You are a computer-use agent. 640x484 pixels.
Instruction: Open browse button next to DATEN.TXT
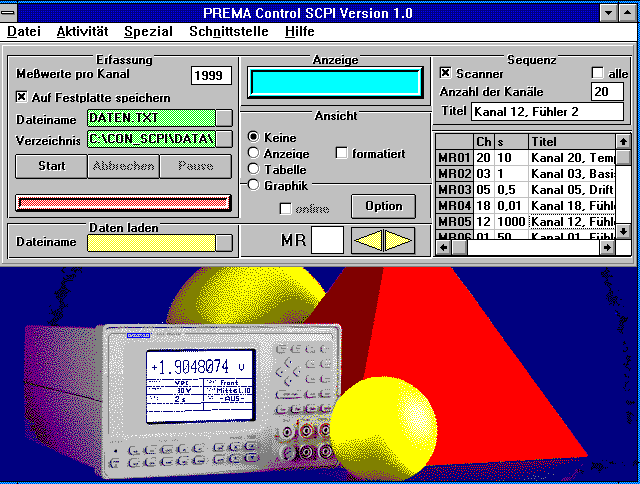pyautogui.click(x=224, y=118)
